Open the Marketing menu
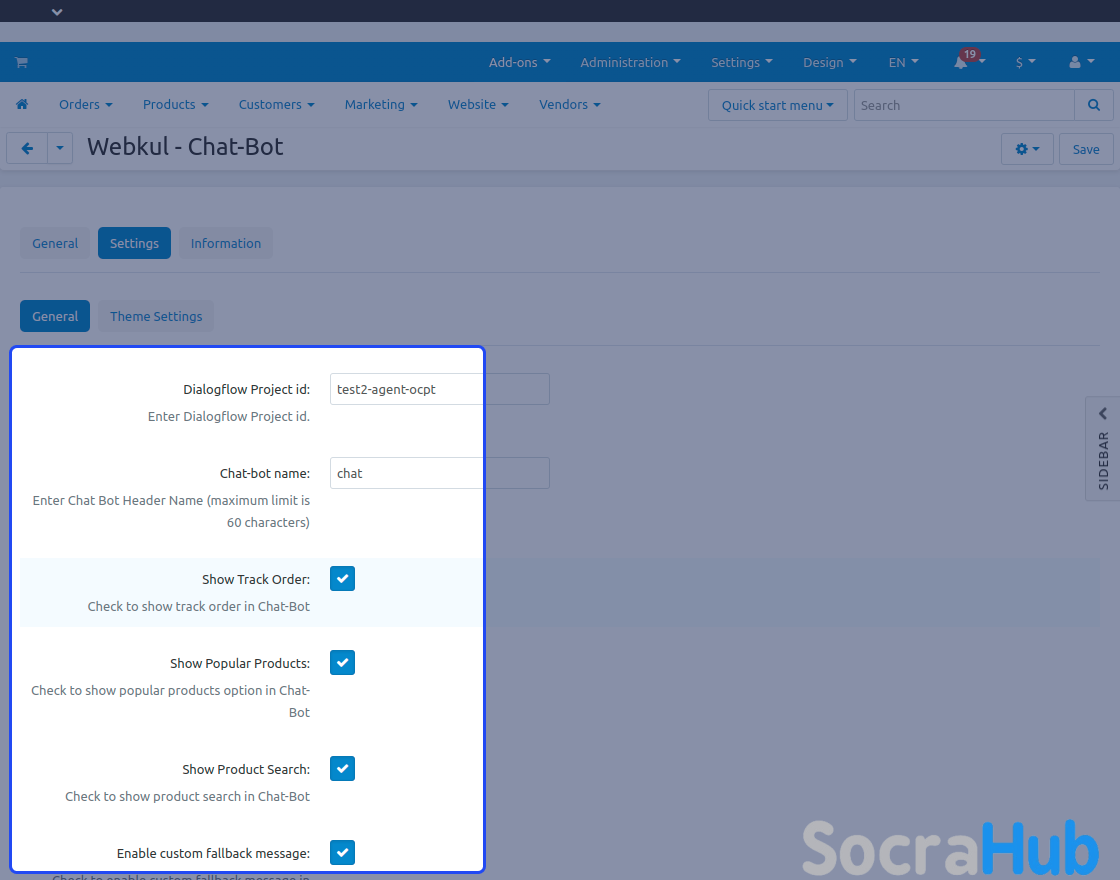Screen dimensions: 1120x880 click(381, 104)
